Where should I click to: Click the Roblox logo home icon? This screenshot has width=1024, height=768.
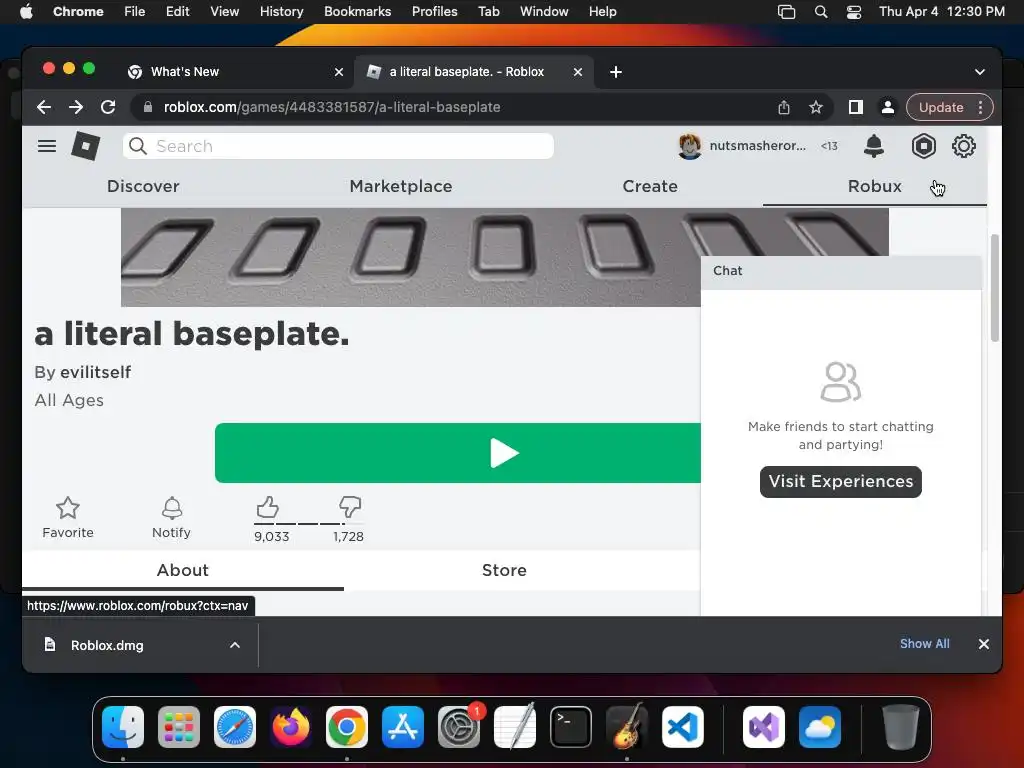click(86, 146)
